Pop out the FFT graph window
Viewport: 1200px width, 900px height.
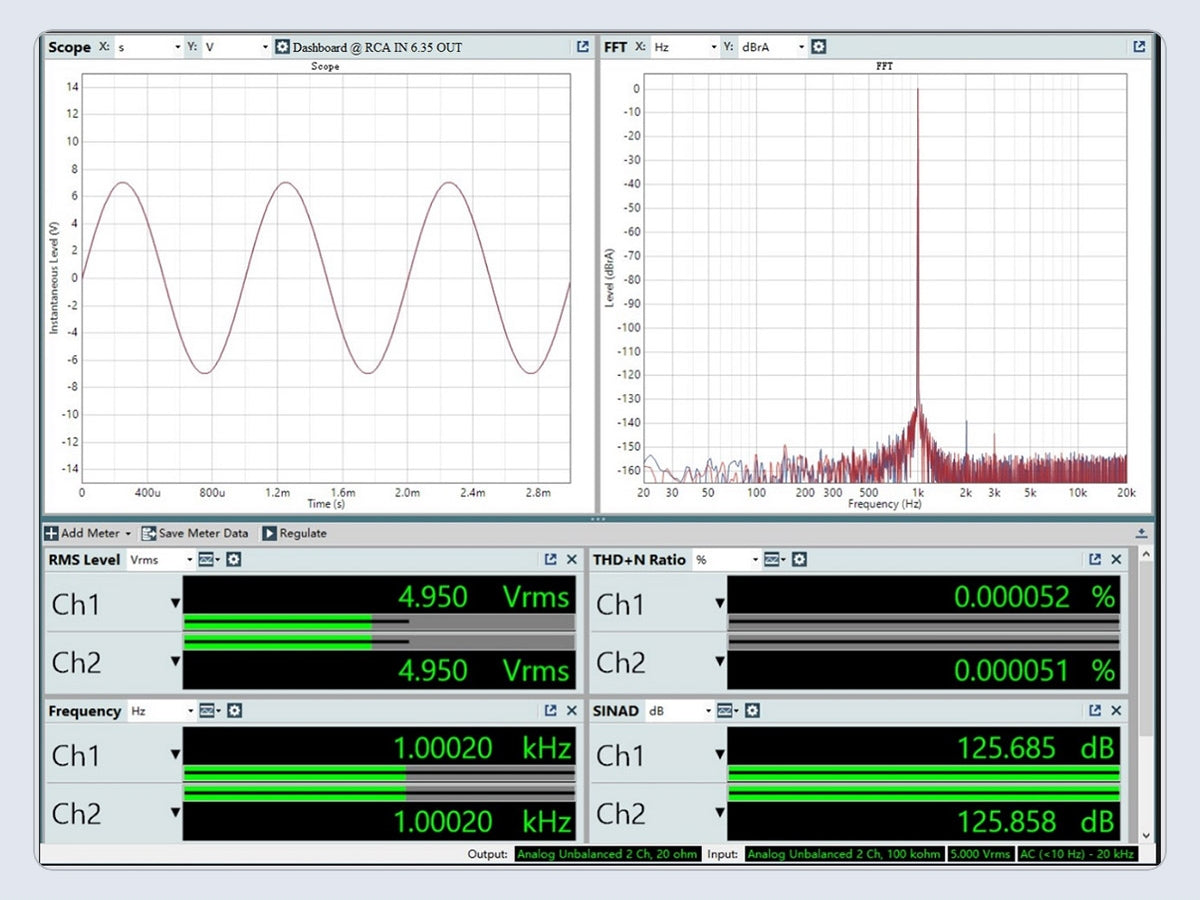pyautogui.click(x=1138, y=47)
